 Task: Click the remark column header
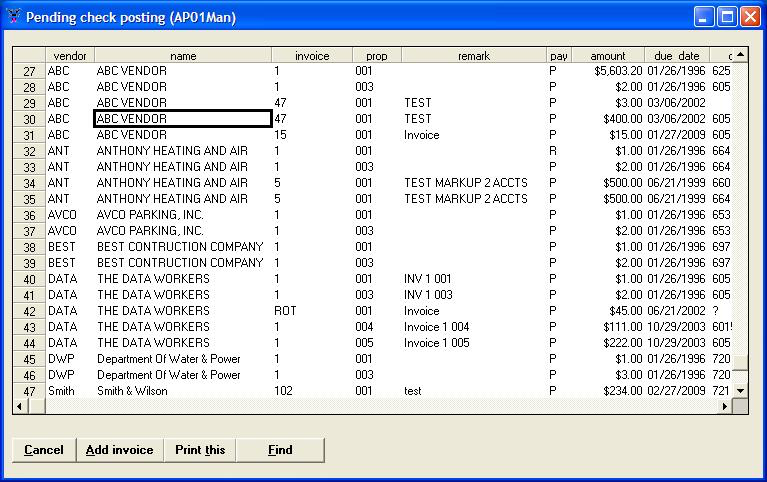tap(474, 56)
